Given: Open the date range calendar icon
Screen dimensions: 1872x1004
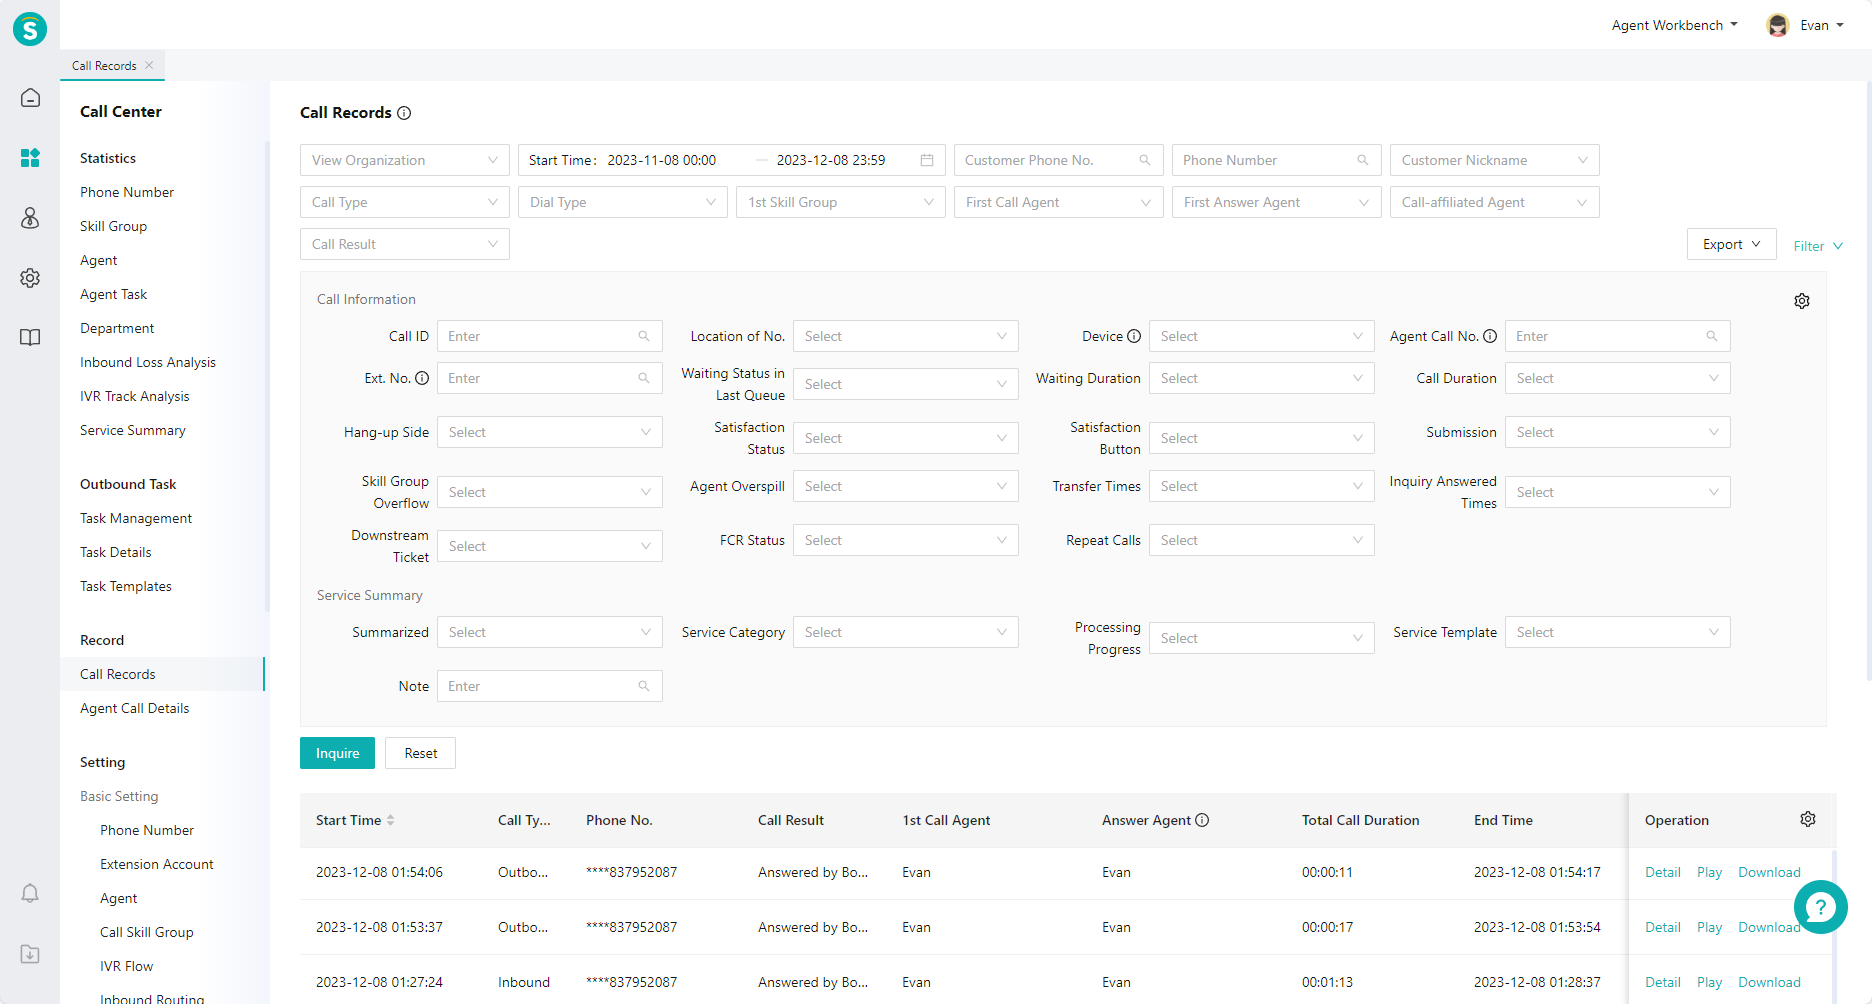Looking at the screenshot, I should pyautogui.click(x=927, y=160).
